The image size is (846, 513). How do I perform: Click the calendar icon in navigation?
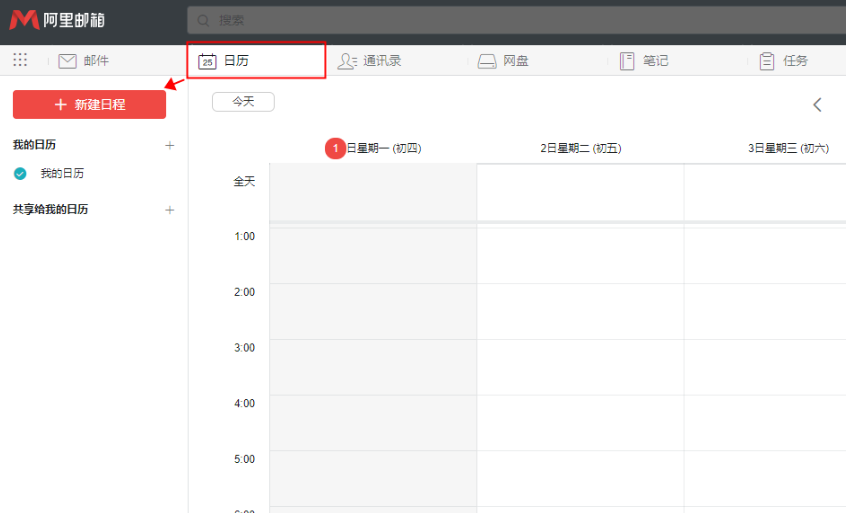click(x=207, y=61)
